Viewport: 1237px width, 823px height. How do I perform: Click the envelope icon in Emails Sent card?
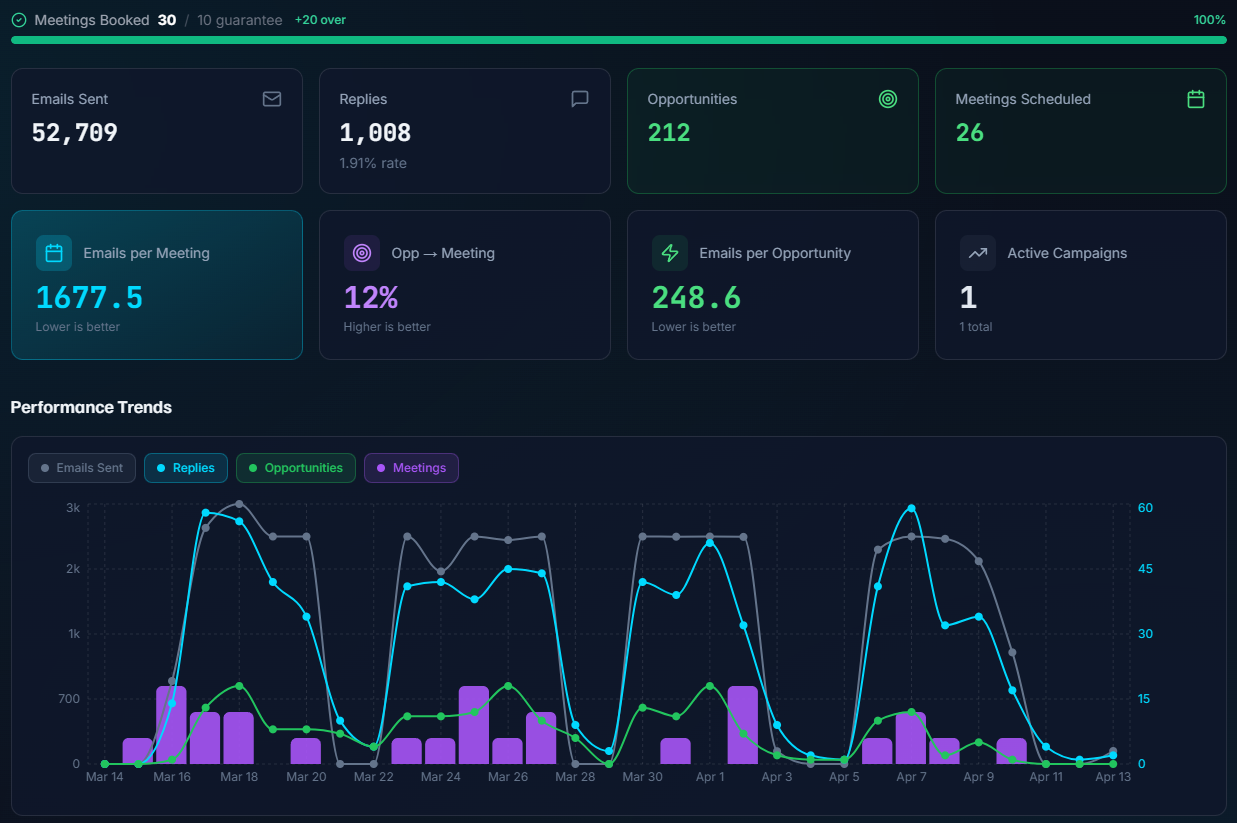point(272,99)
